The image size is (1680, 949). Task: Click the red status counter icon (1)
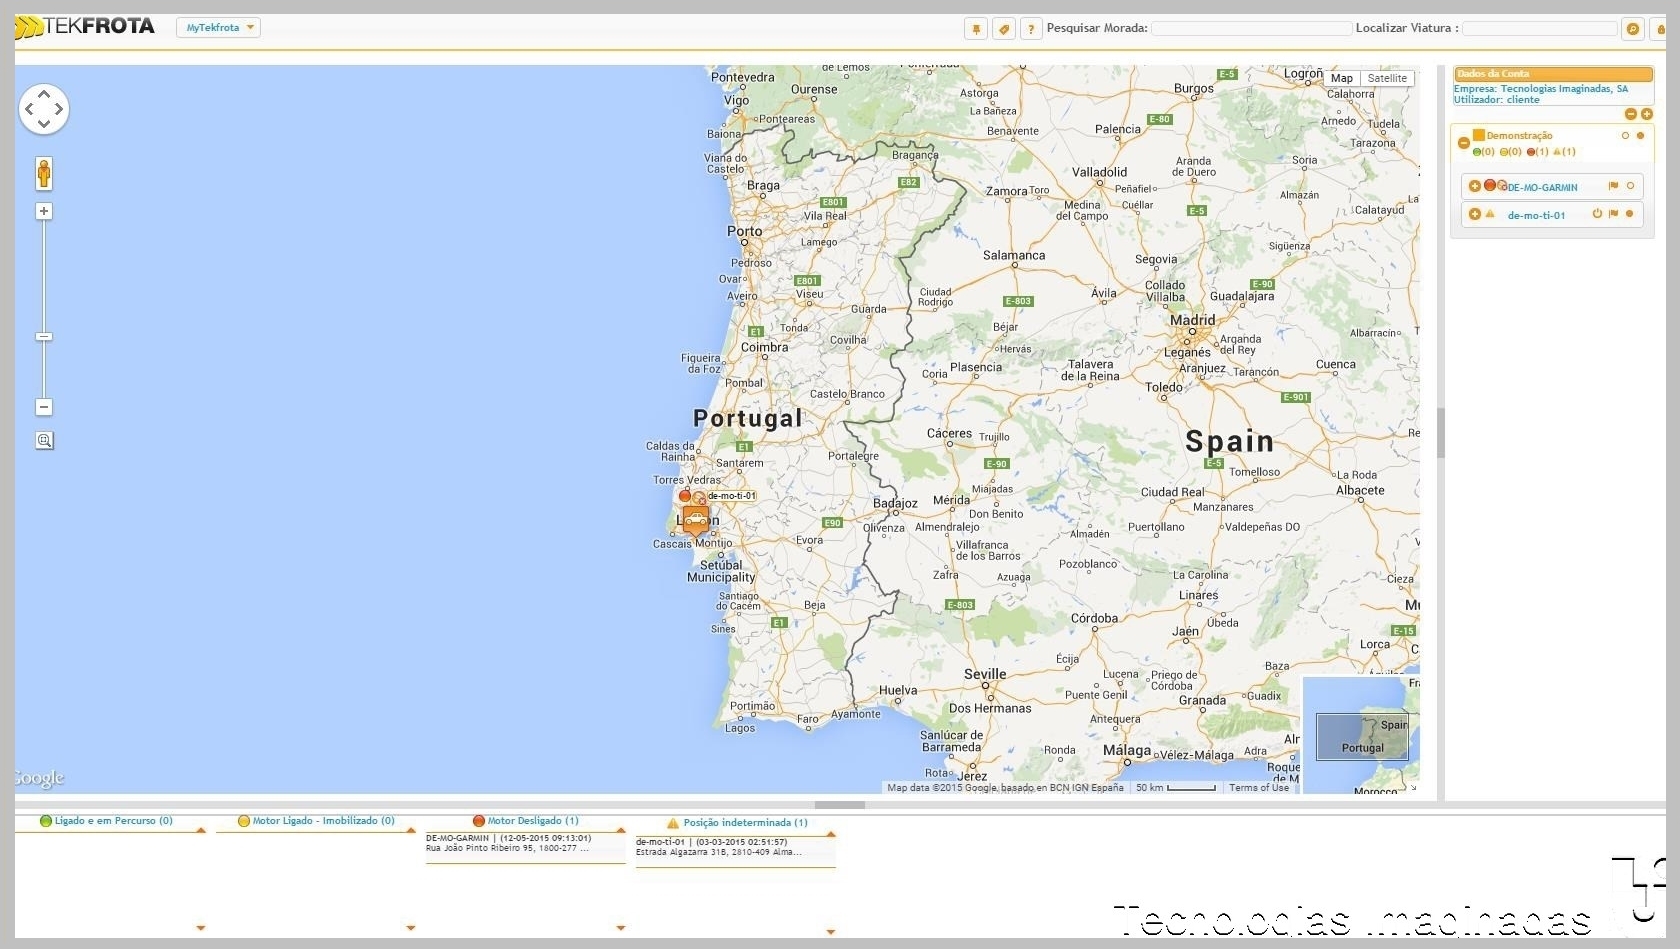click(1531, 152)
